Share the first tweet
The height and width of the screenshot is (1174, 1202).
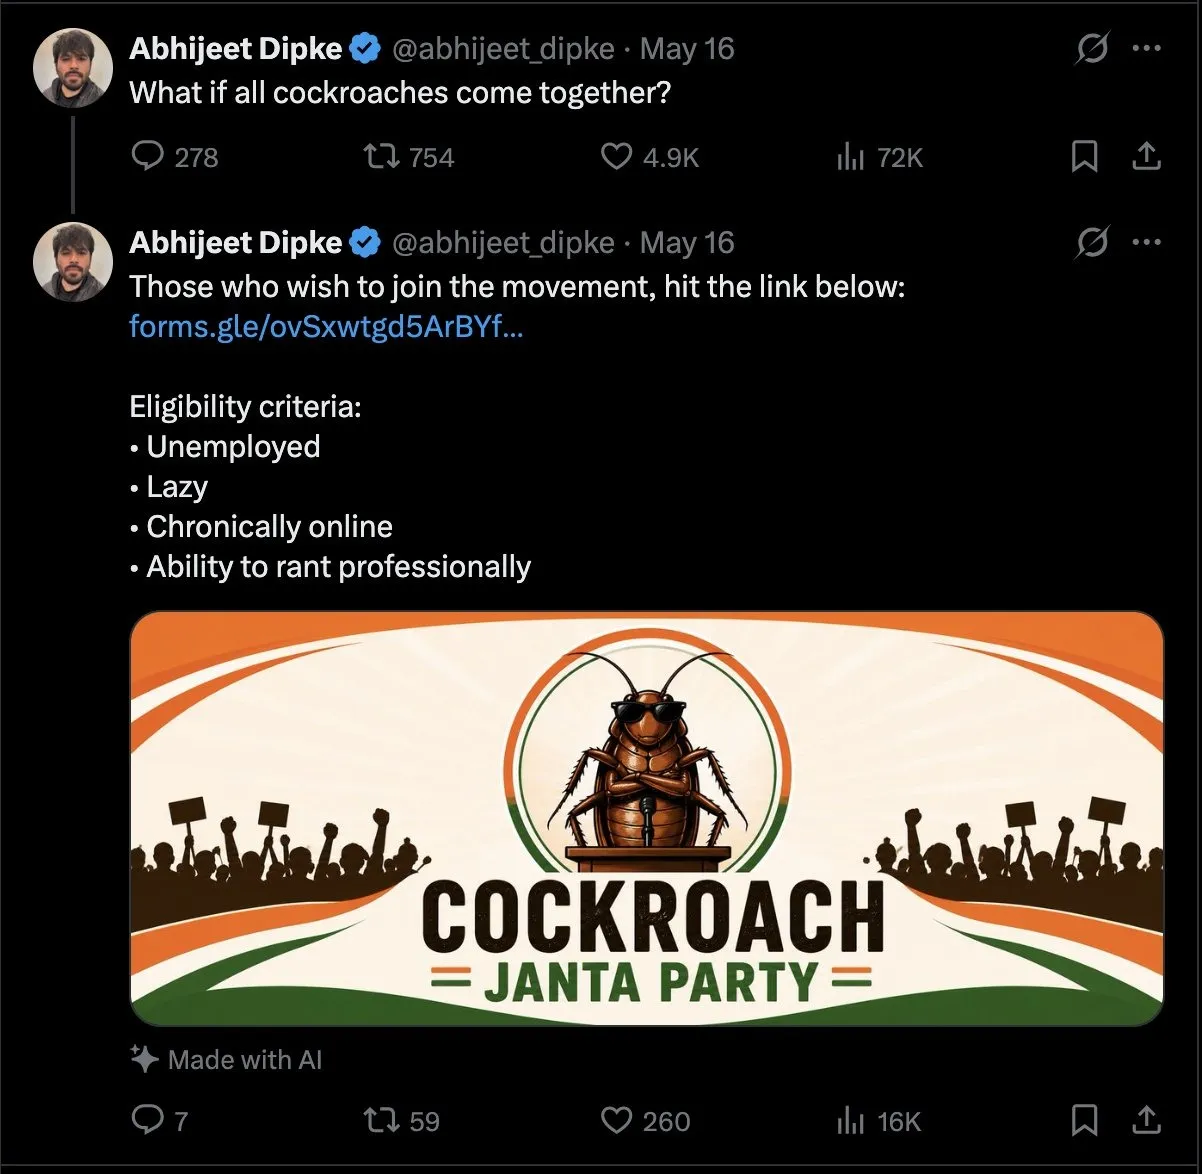(1146, 157)
